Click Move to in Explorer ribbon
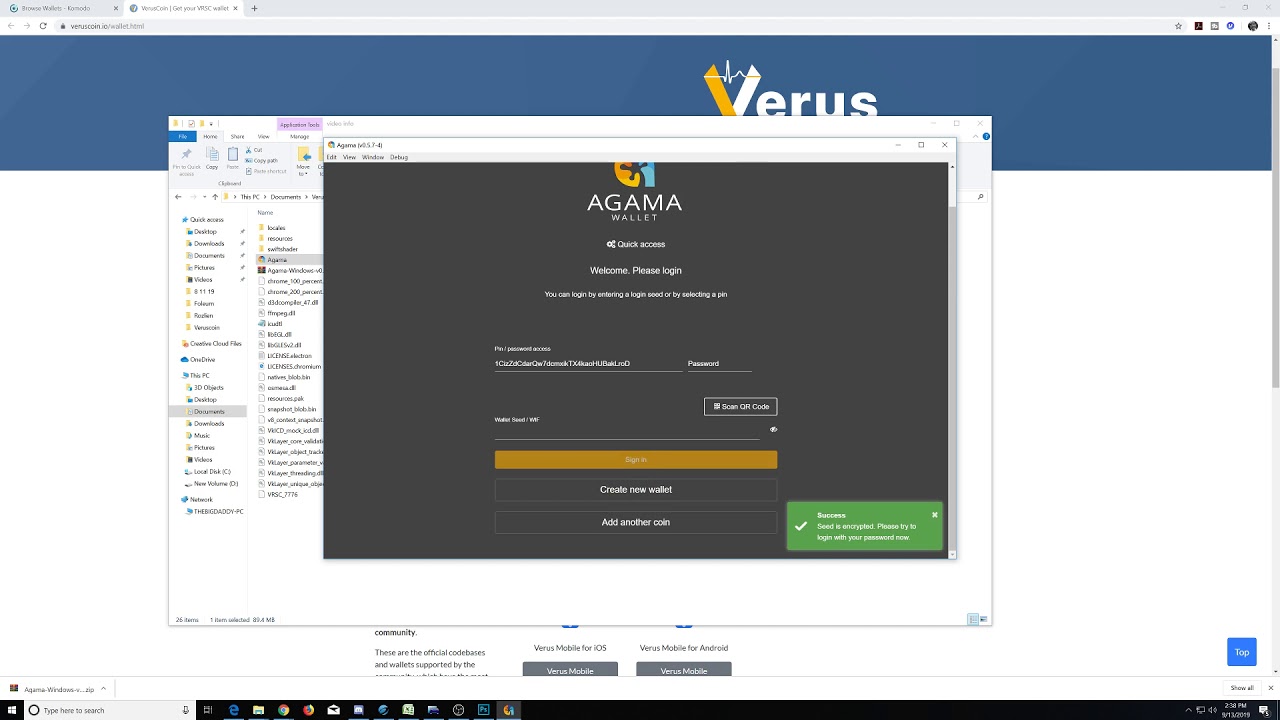The height and width of the screenshot is (720, 1280). tap(303, 160)
